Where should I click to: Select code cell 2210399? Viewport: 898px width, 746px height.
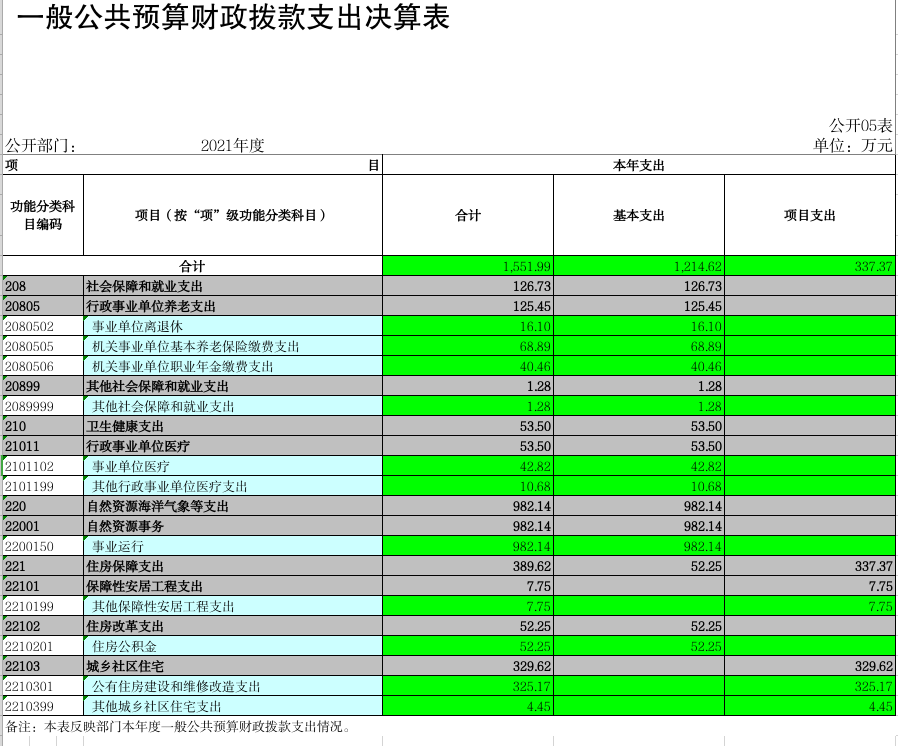(x=43, y=706)
